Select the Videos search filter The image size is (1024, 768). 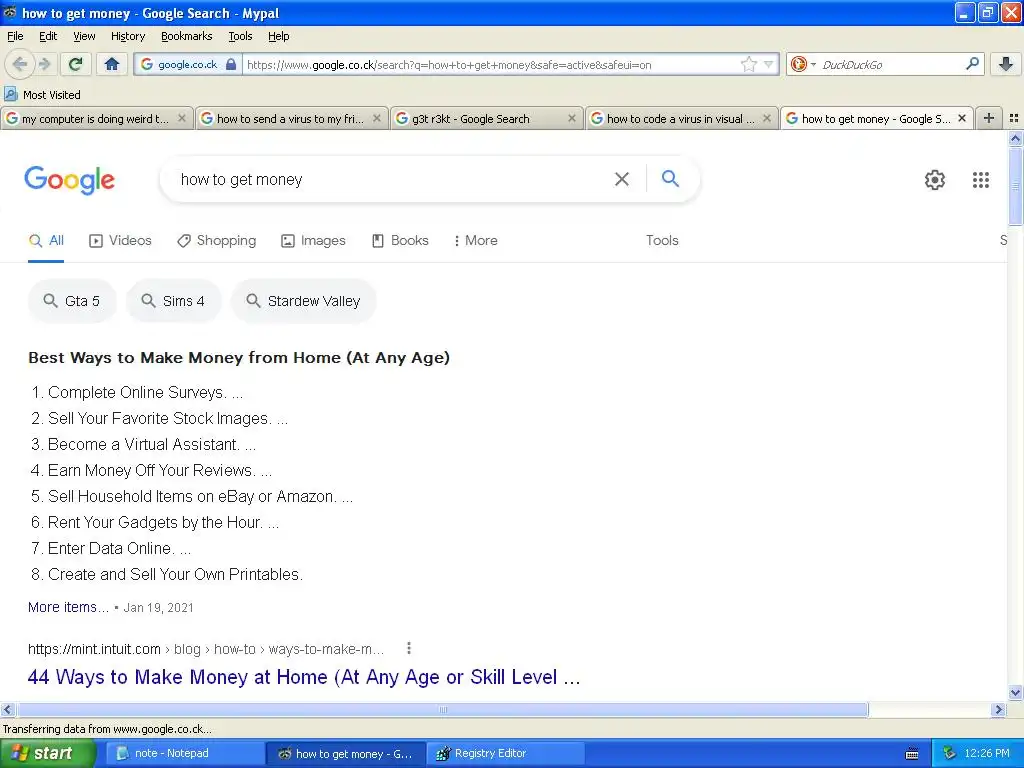pos(120,240)
